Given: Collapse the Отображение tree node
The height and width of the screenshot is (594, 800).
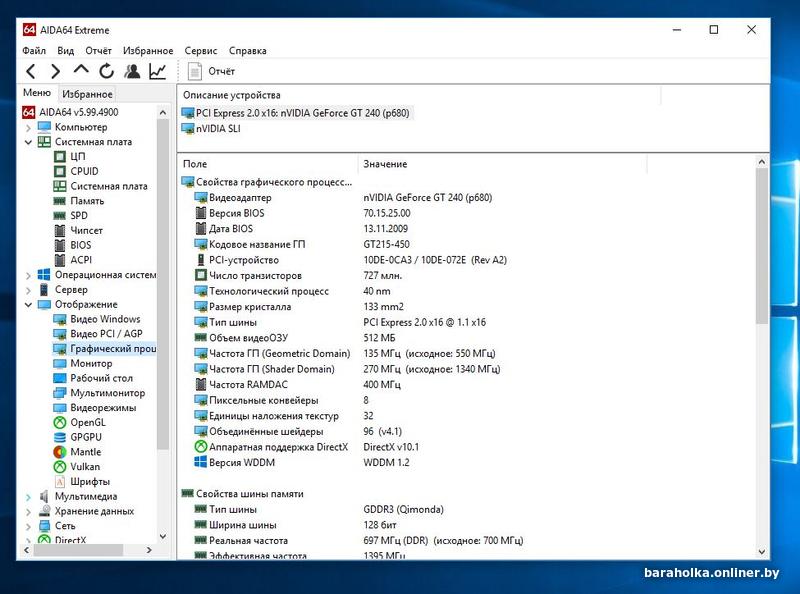Looking at the screenshot, I should [29, 305].
